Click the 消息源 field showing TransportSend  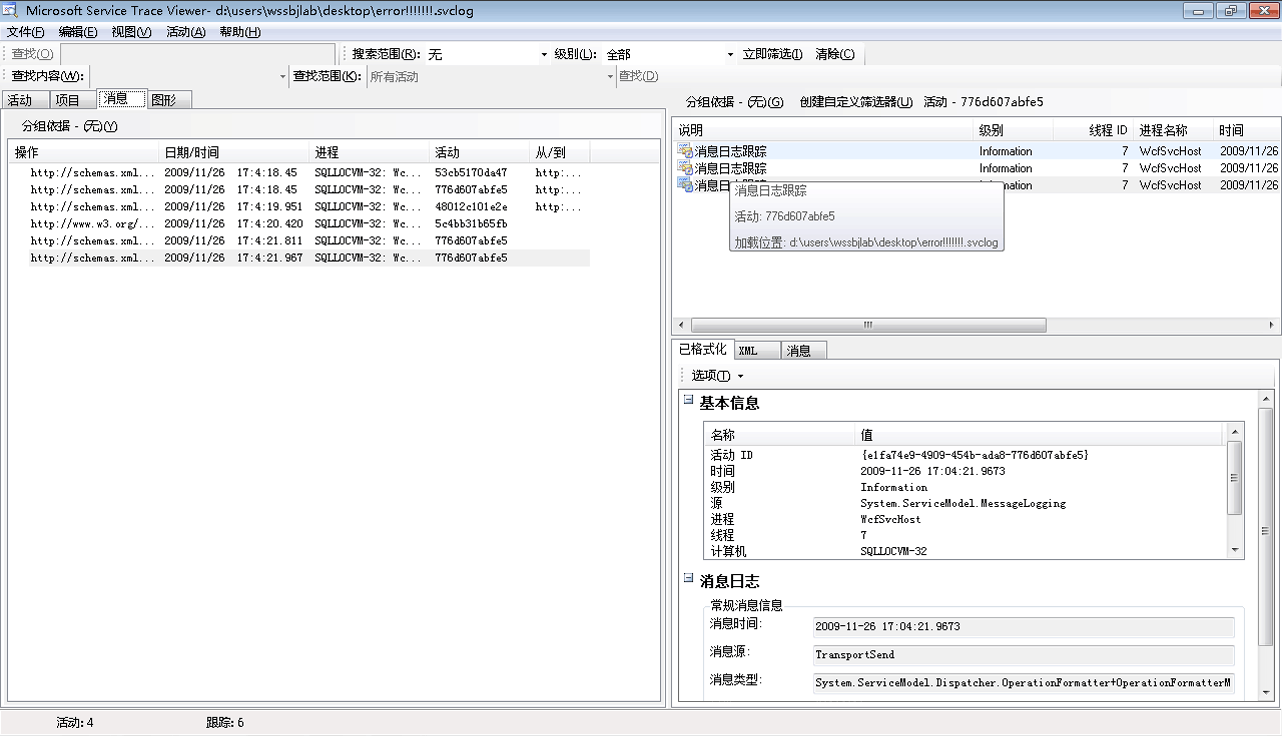pos(1024,655)
